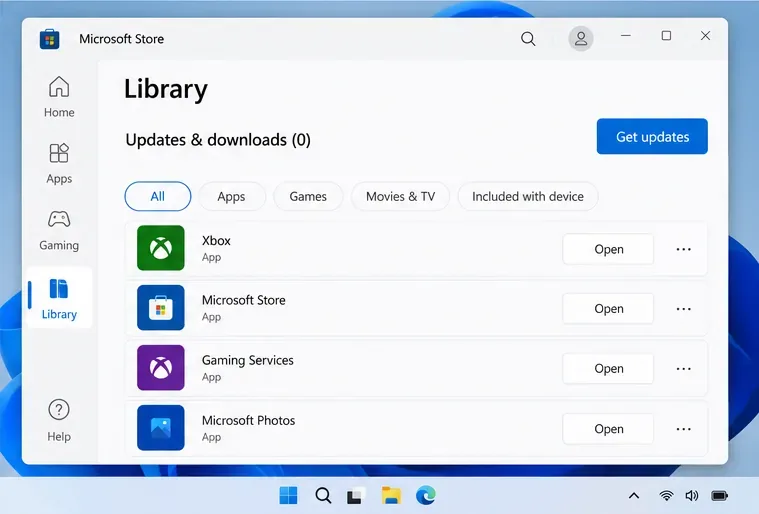Go to Home in the sidebar

coord(59,97)
